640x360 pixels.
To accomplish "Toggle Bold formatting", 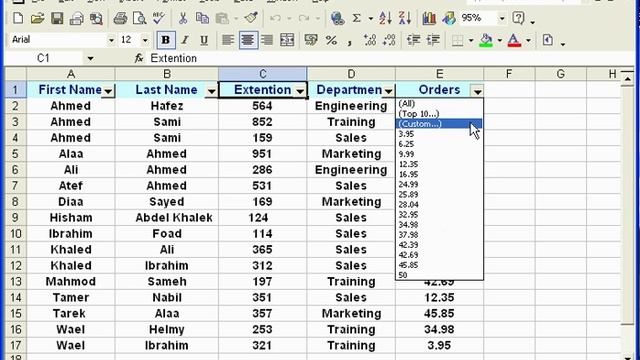I will [166, 40].
